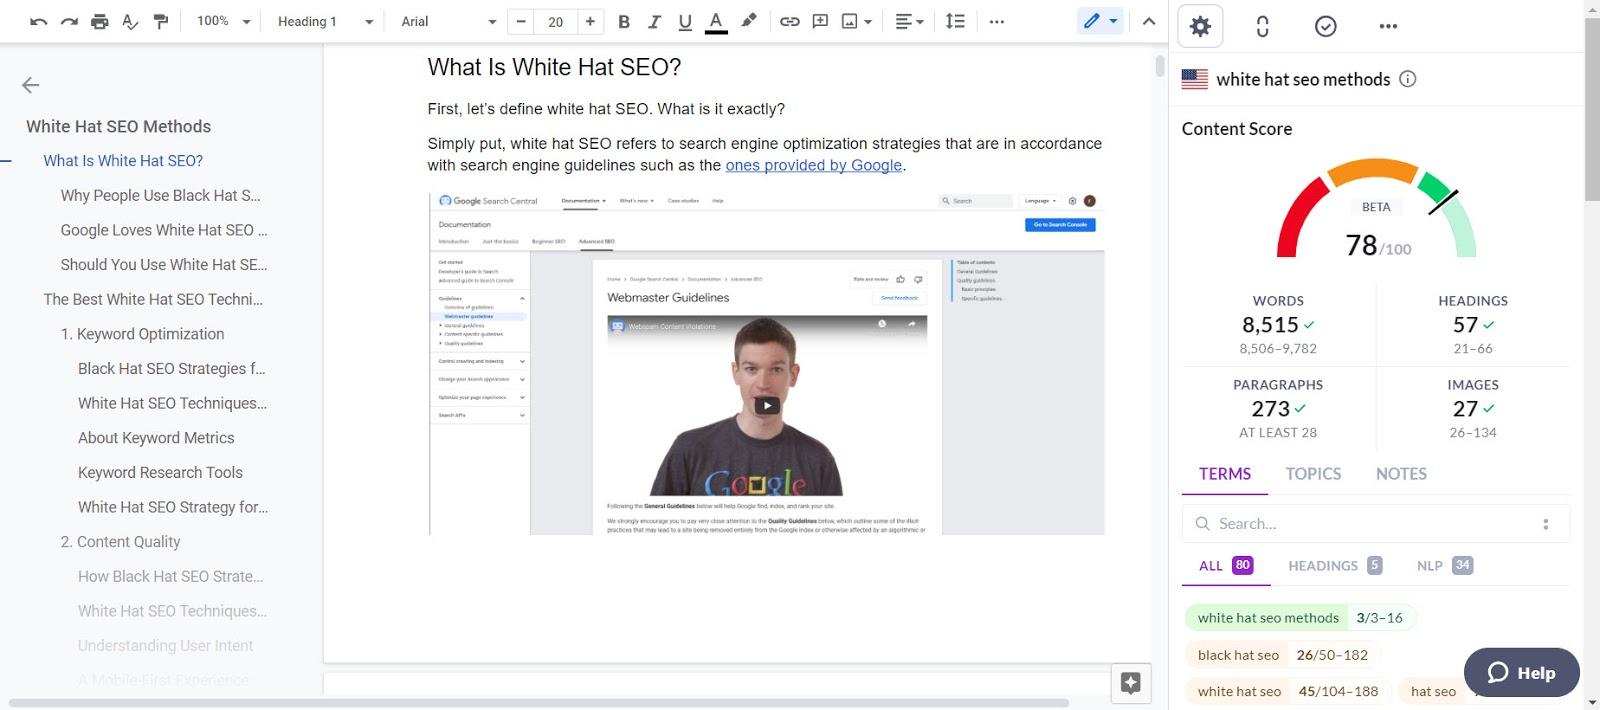The width and height of the screenshot is (1600, 710).
Task: Open search options kebab menu
Action: click(1546, 524)
